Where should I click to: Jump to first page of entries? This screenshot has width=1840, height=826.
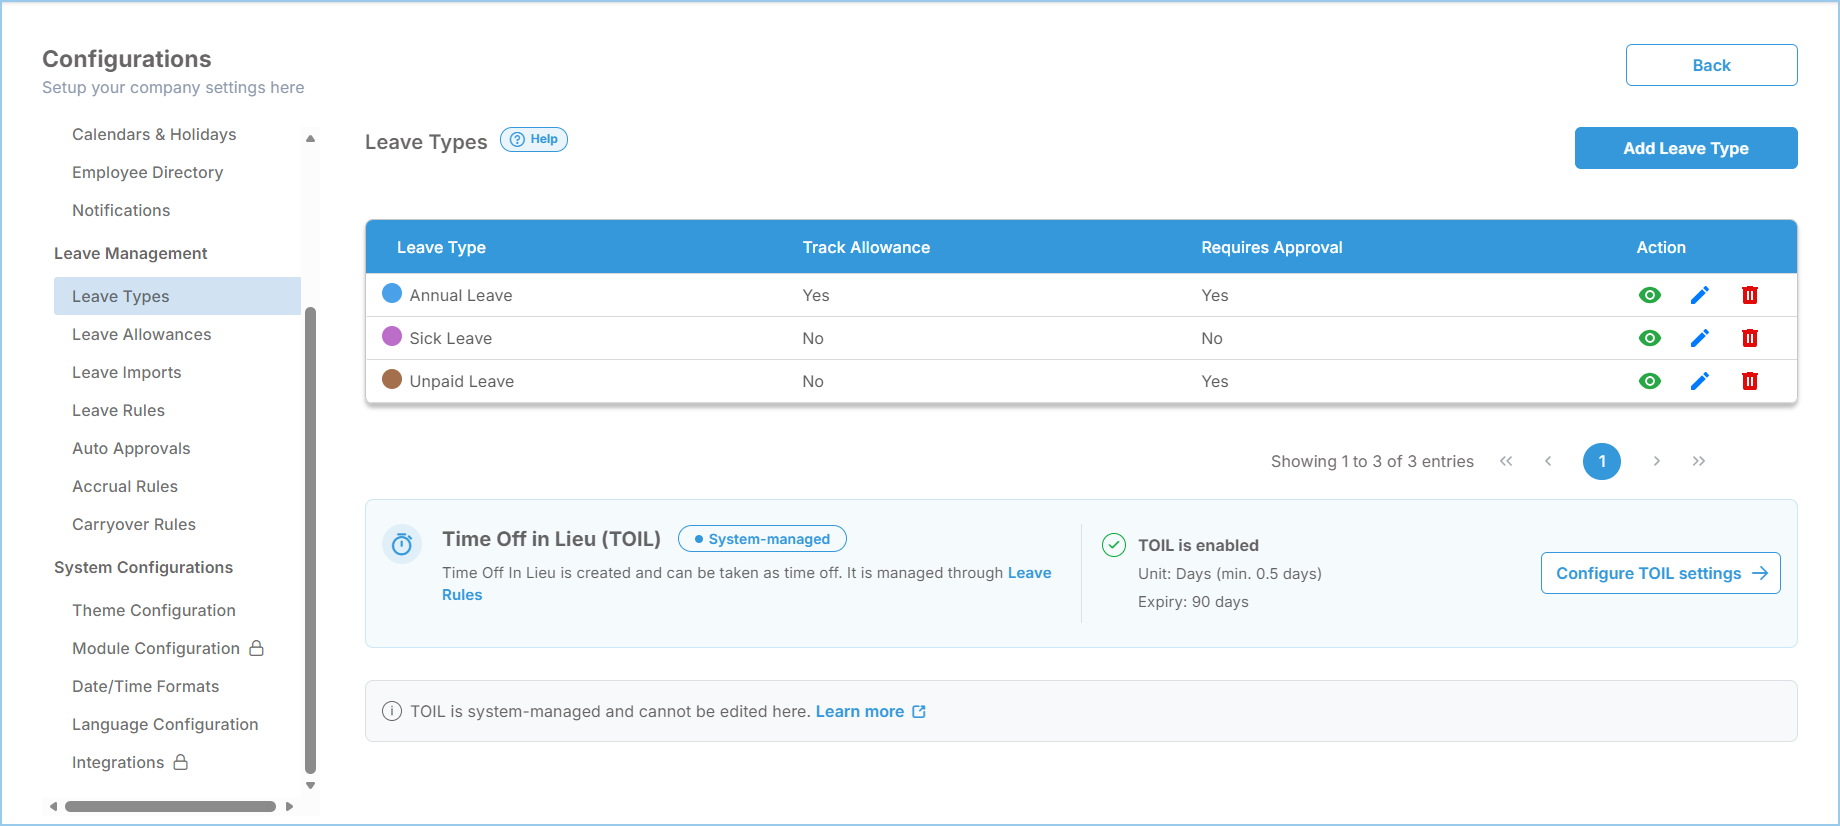point(1506,461)
